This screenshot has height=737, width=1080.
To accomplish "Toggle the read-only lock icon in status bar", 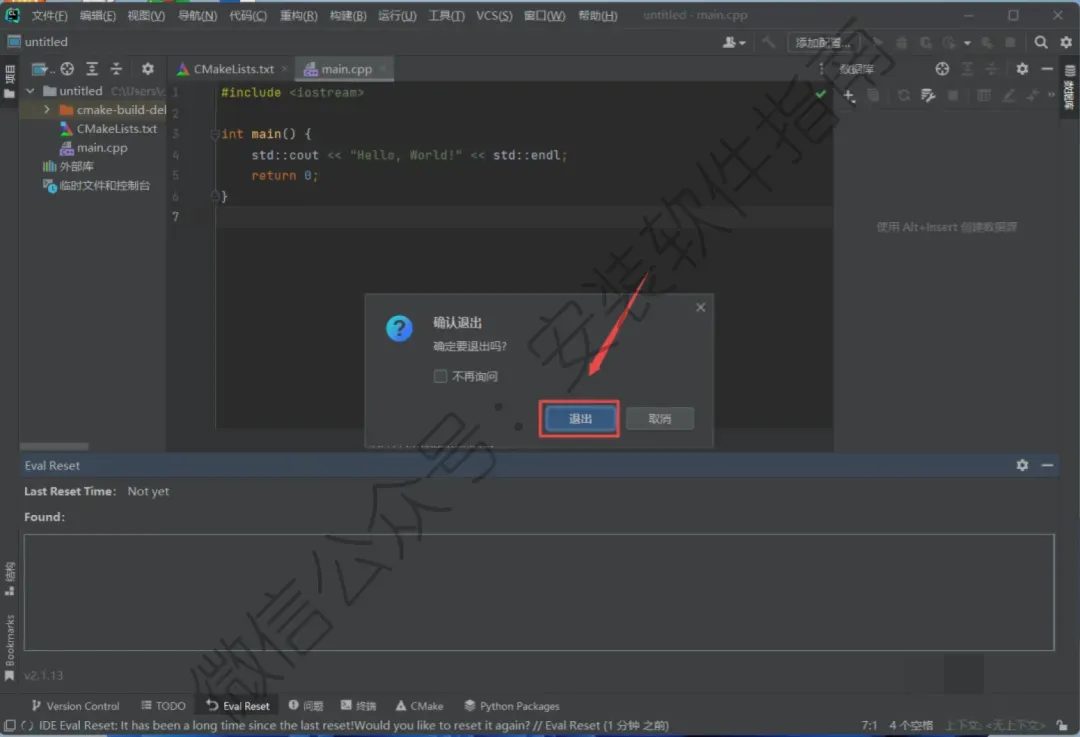I will 1062,725.
